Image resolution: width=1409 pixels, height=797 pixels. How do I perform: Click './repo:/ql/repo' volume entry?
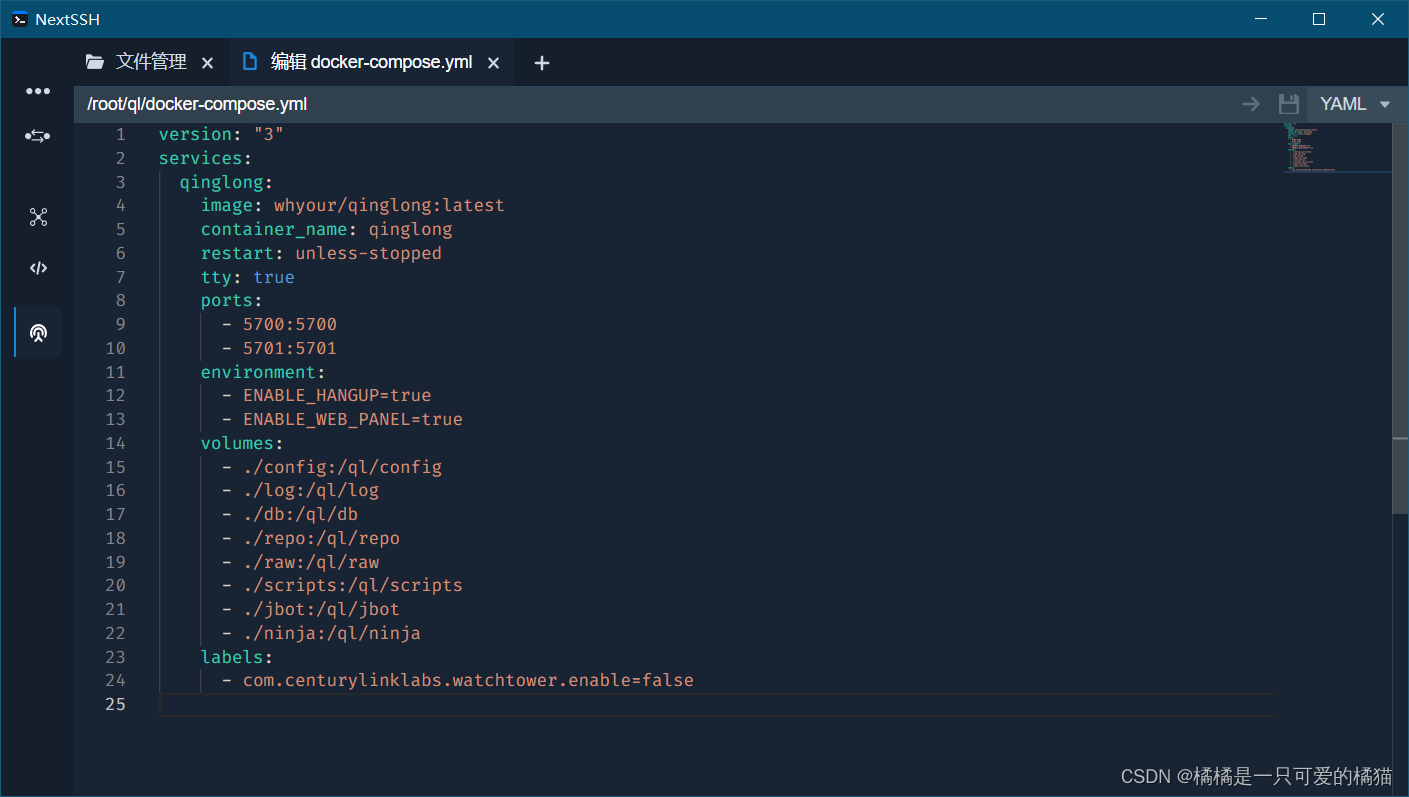tap(321, 538)
